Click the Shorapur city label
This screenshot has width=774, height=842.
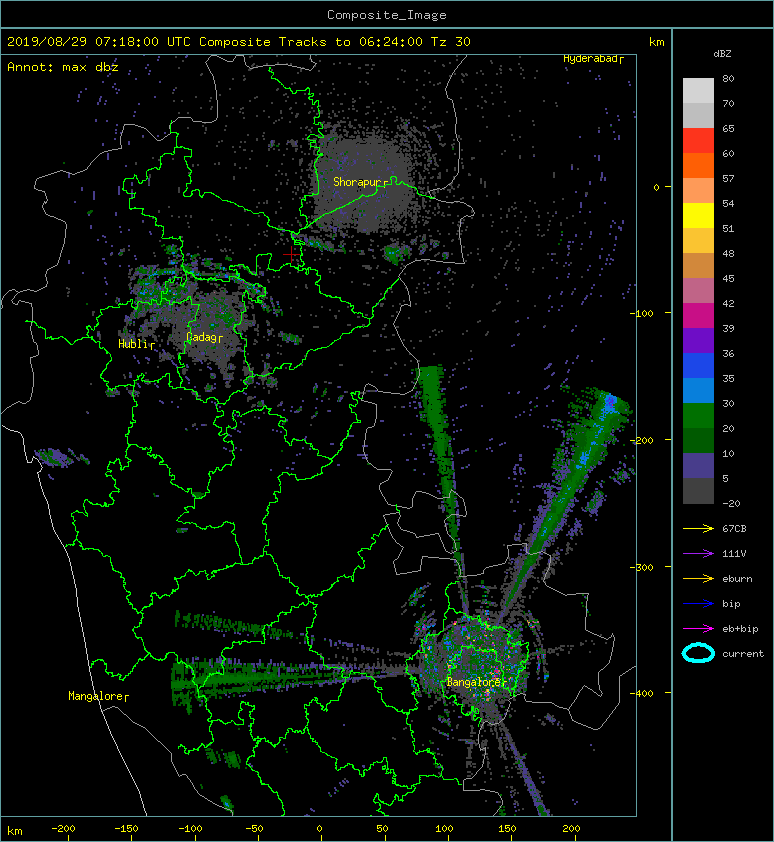click(x=360, y=182)
